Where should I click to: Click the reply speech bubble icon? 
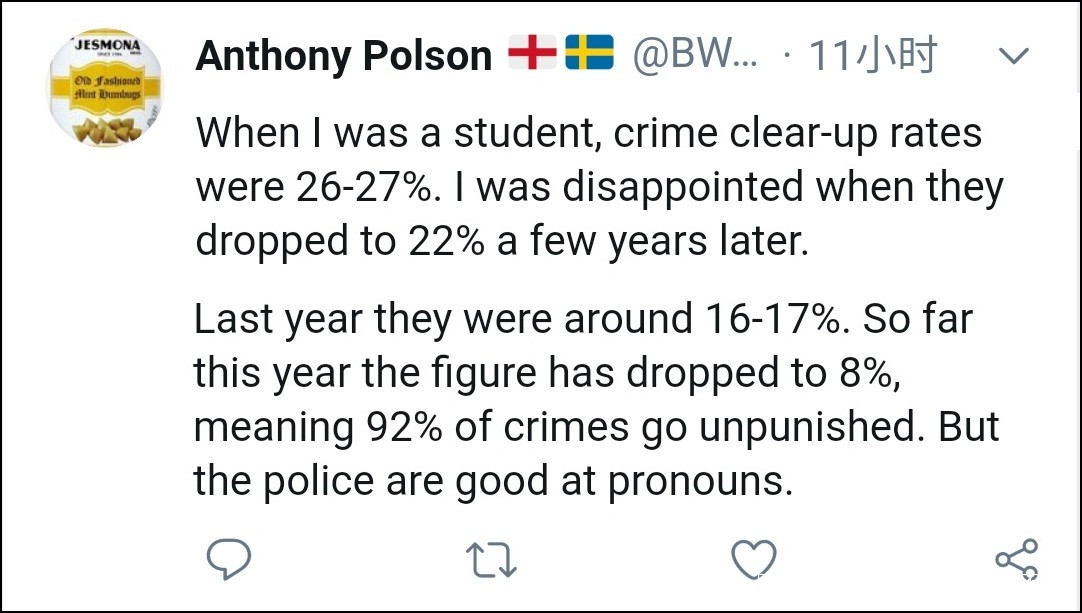(228, 559)
